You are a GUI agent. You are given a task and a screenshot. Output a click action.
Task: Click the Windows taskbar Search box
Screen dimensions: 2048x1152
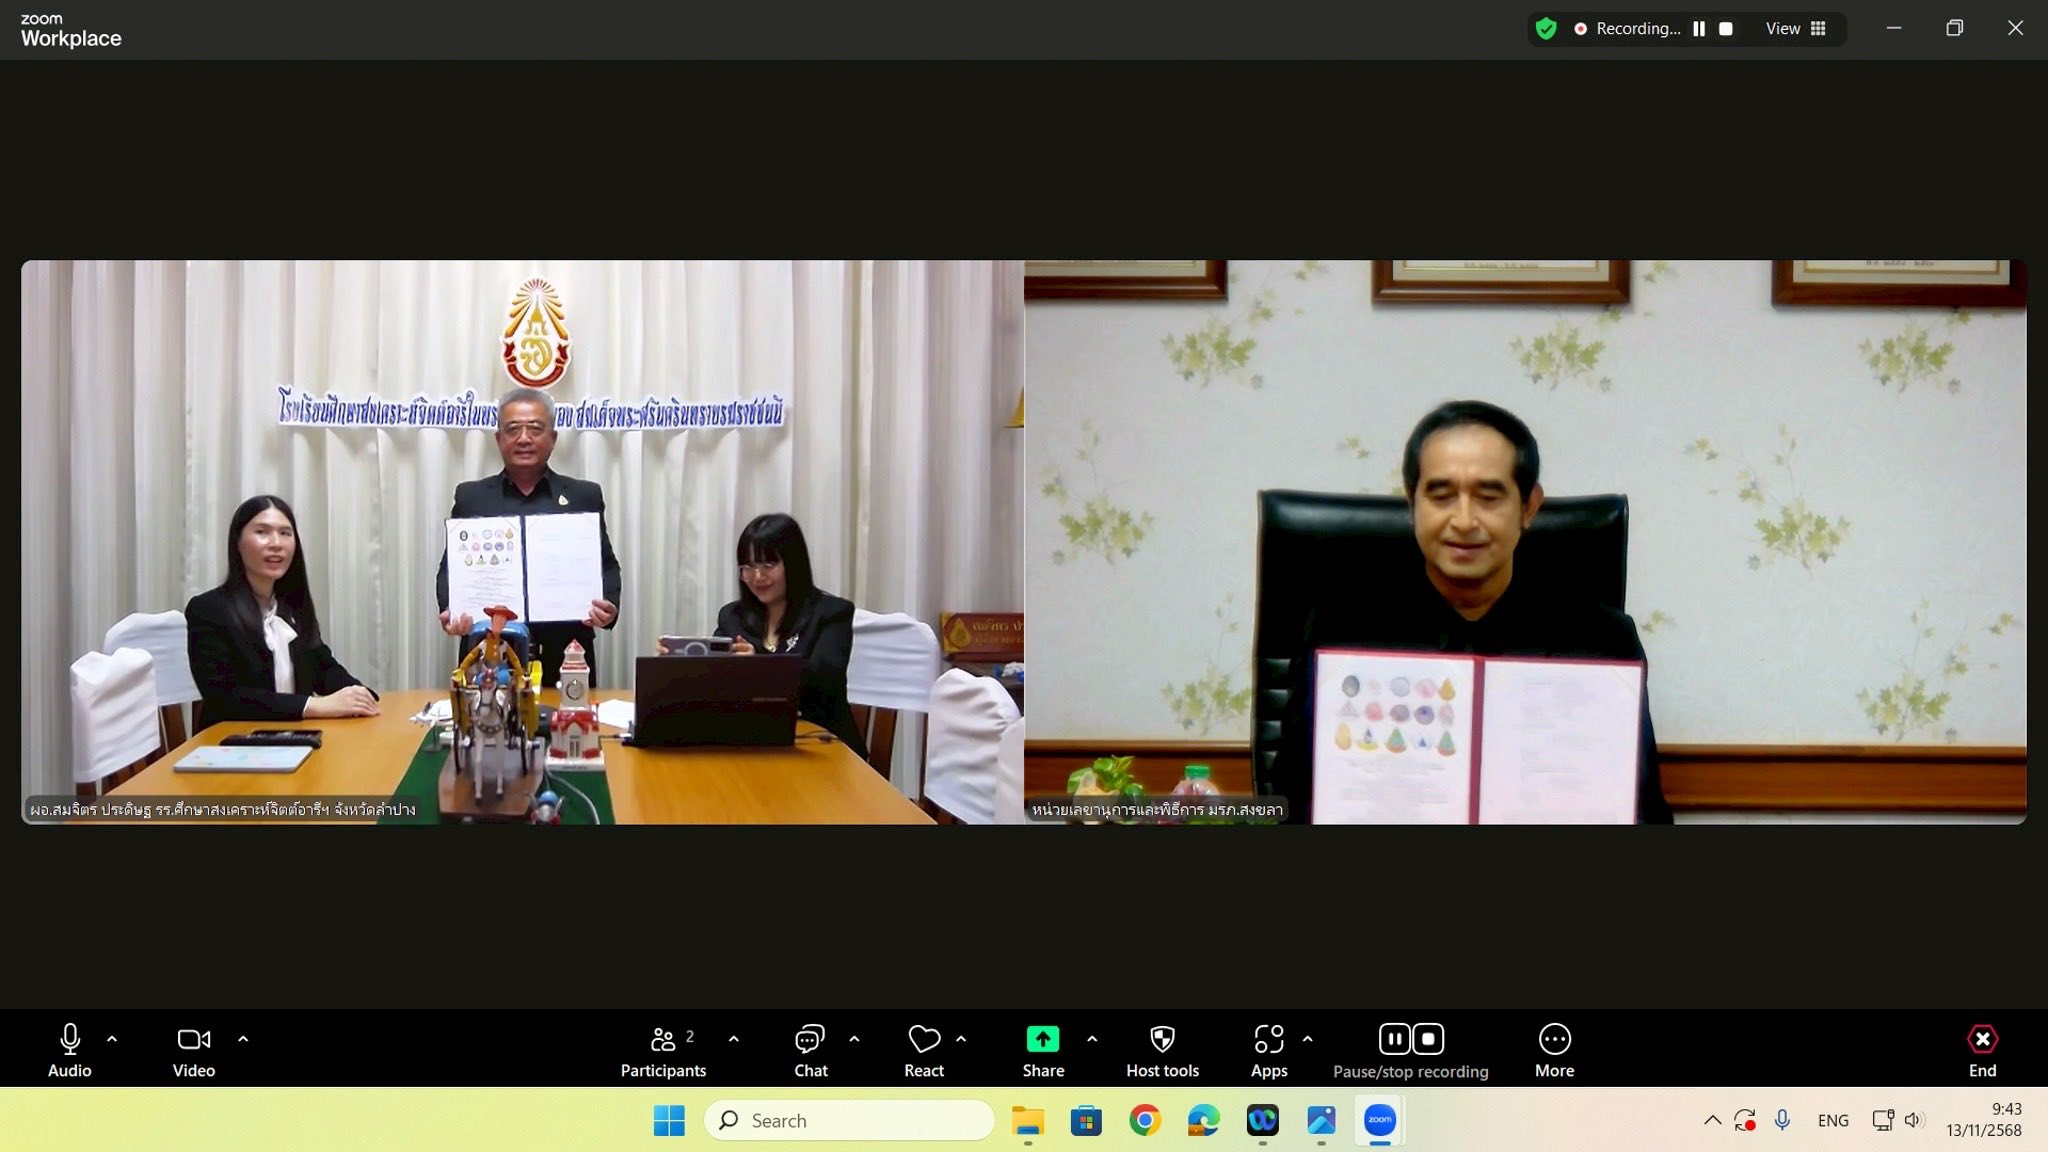tap(850, 1120)
